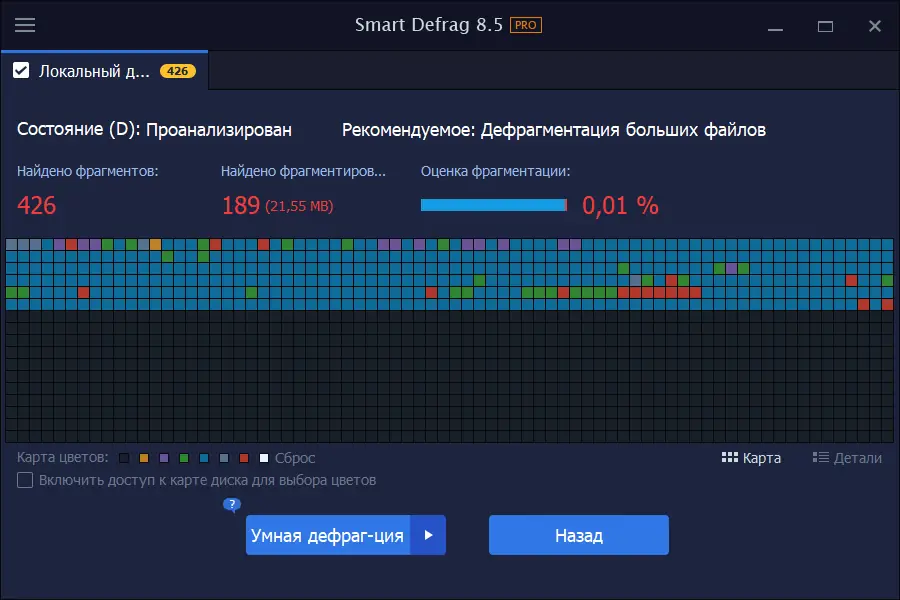Click the PRO badge in the title bar

click(x=525, y=25)
